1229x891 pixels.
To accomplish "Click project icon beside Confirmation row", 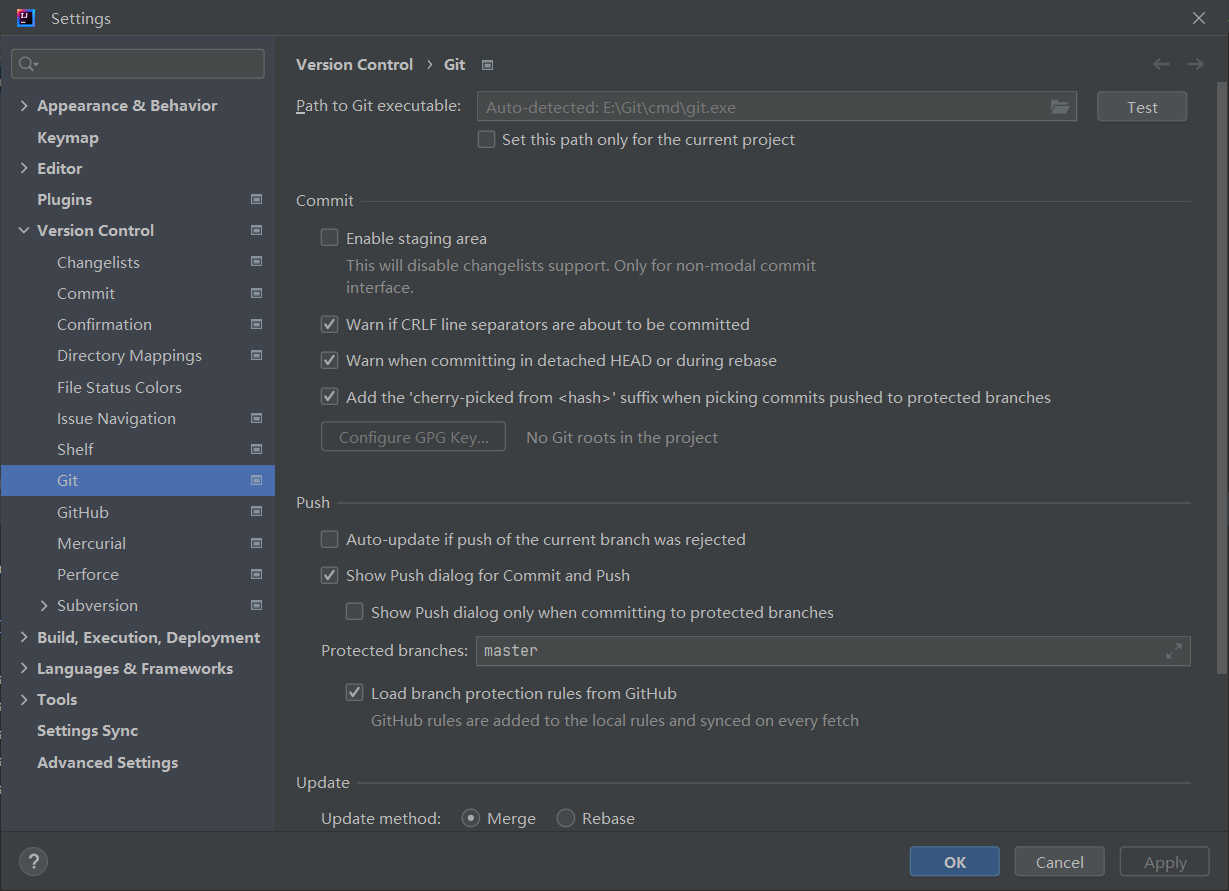I will coord(257,324).
